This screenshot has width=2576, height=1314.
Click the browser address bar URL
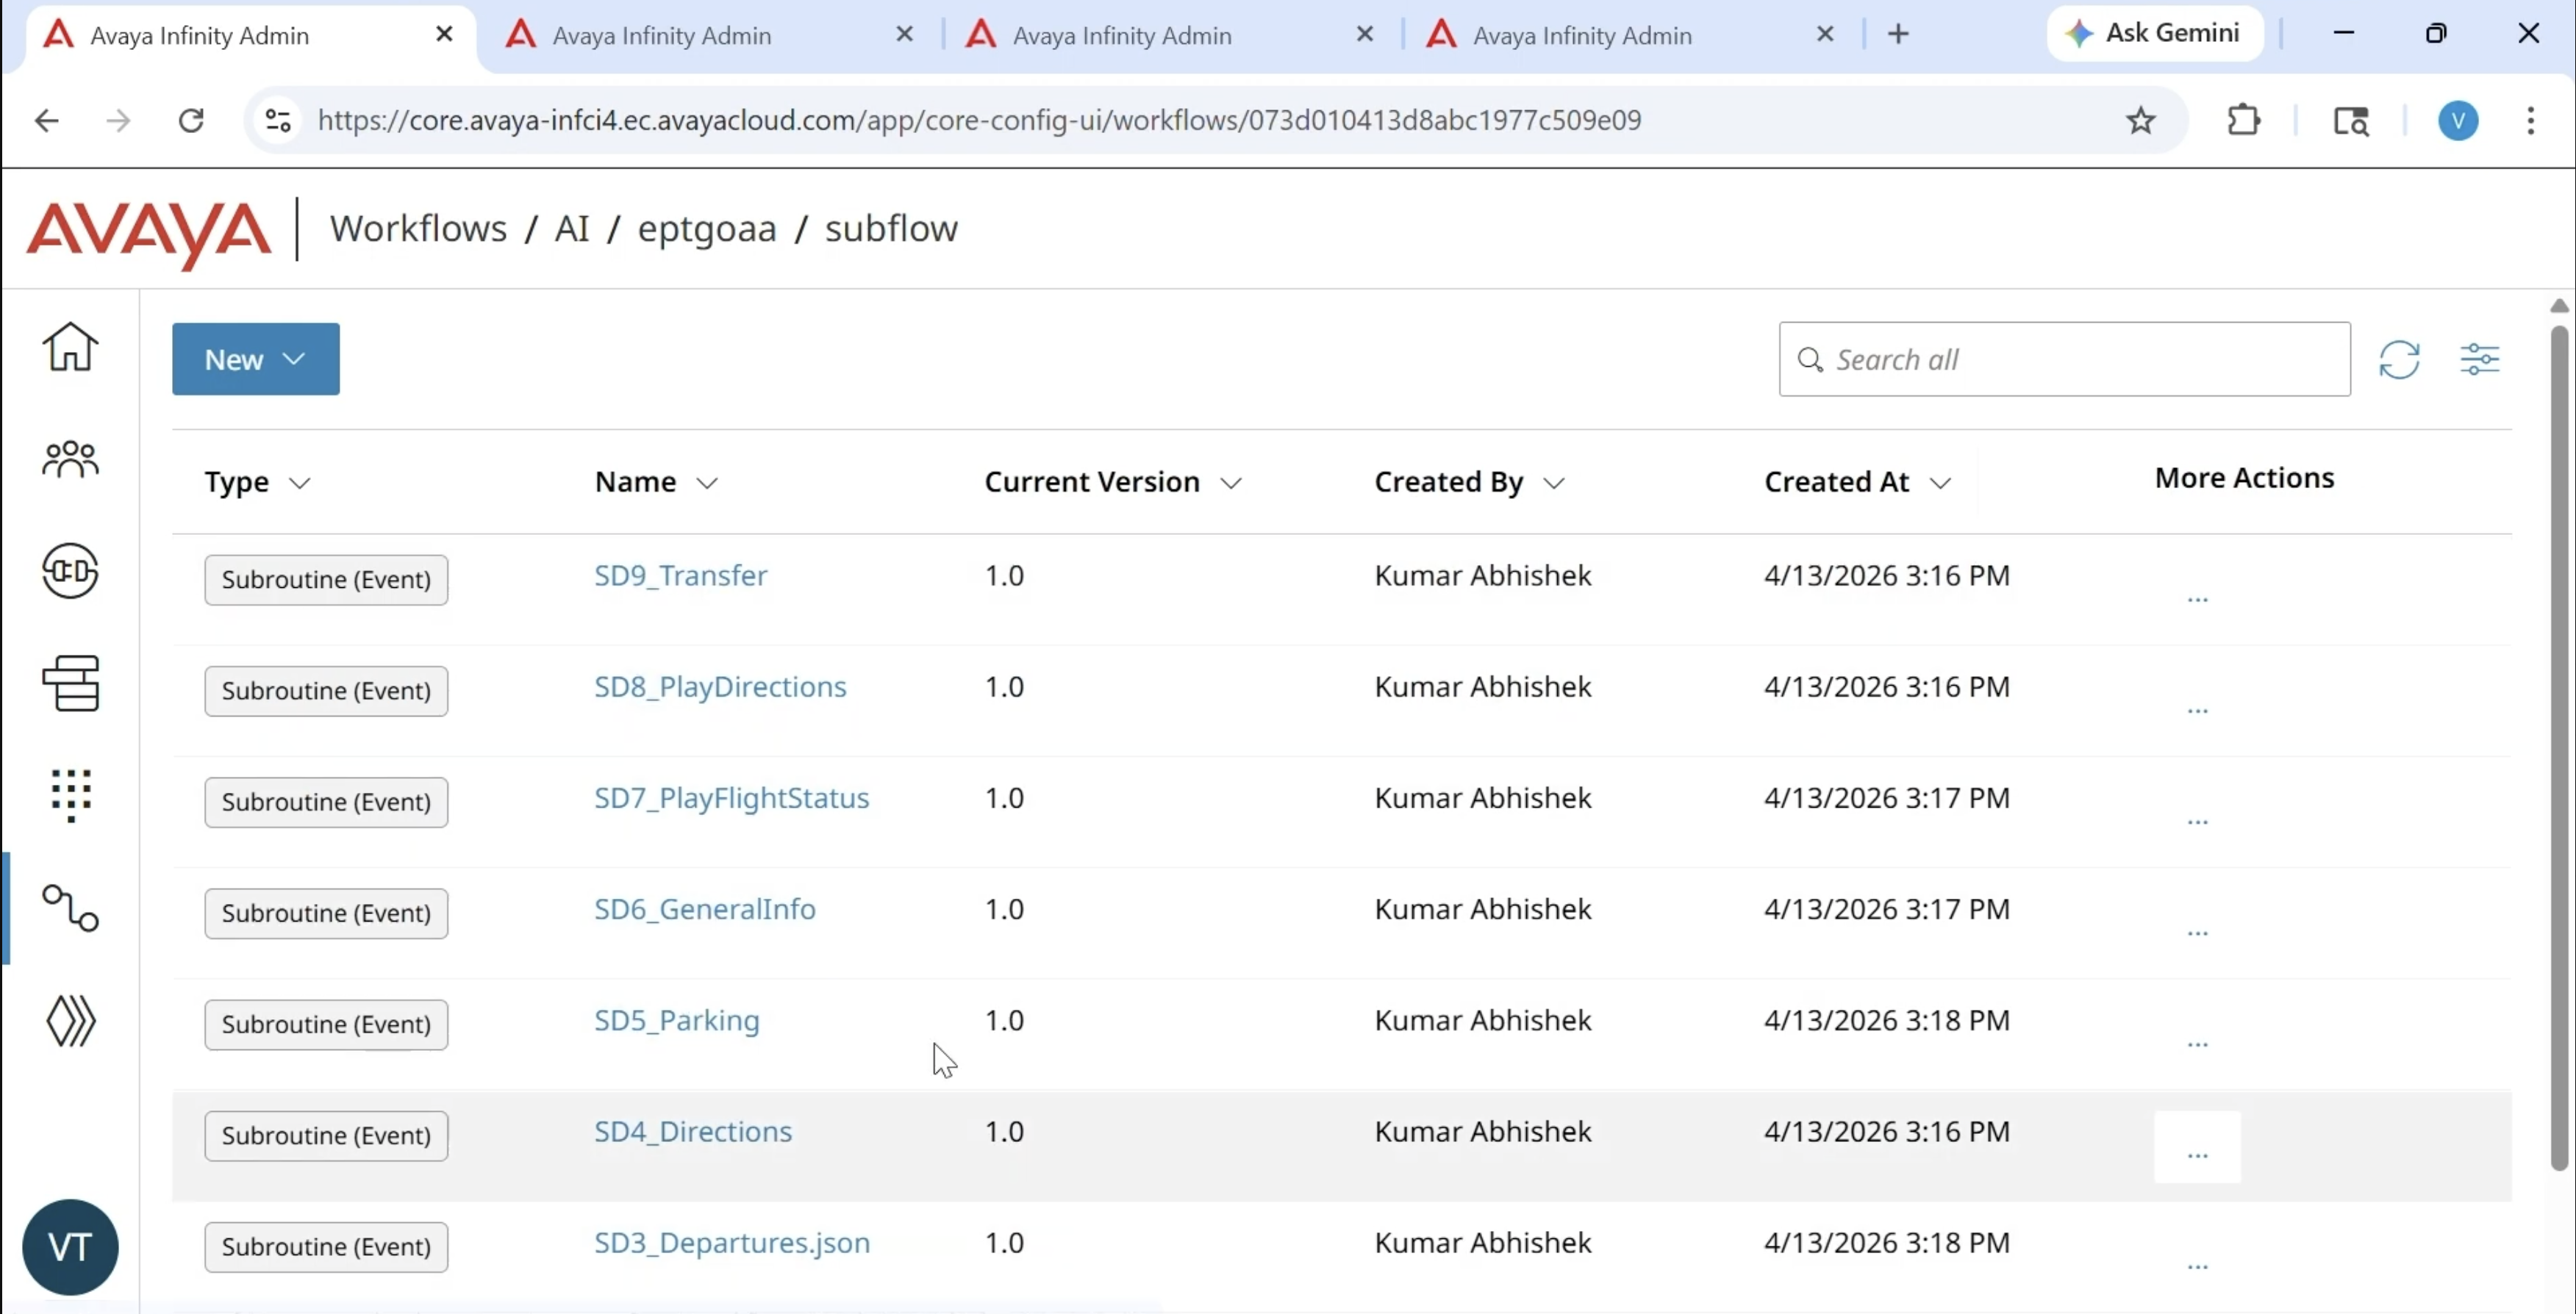pyautogui.click(x=979, y=121)
